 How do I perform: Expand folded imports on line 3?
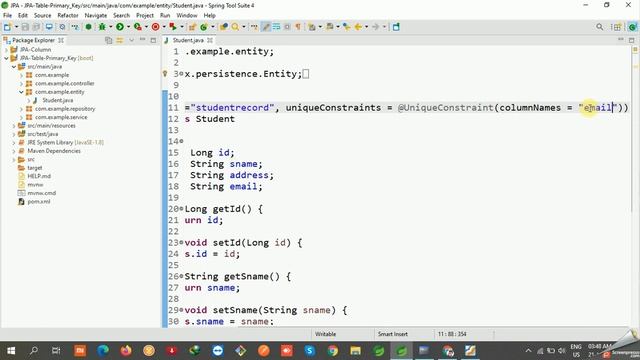click(181, 74)
